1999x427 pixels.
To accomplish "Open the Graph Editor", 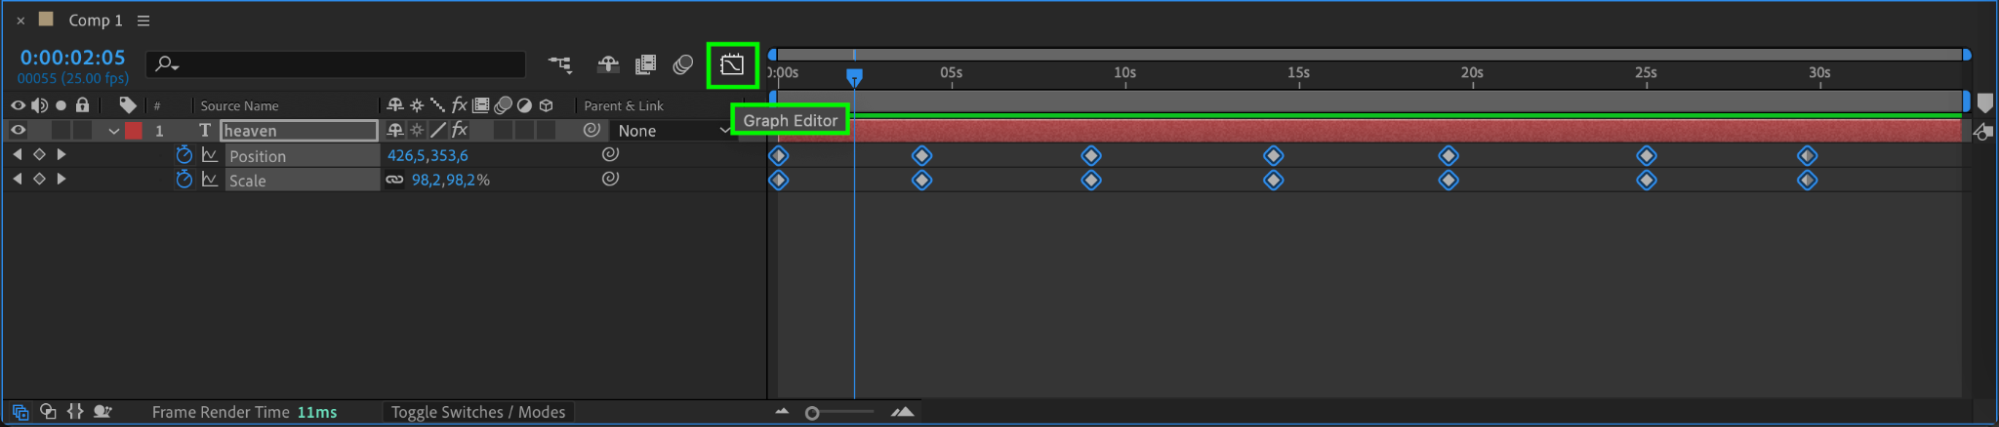I will click(732, 65).
